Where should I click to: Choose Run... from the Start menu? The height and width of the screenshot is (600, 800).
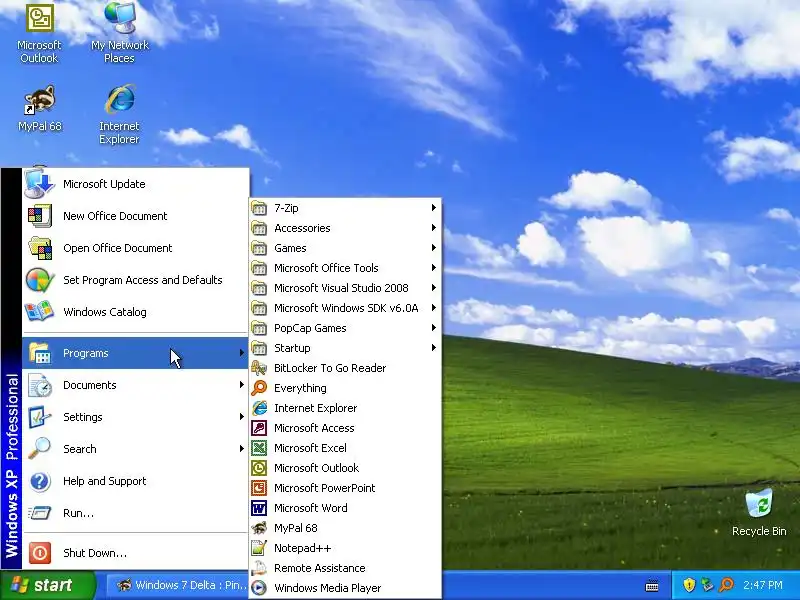tap(136, 513)
